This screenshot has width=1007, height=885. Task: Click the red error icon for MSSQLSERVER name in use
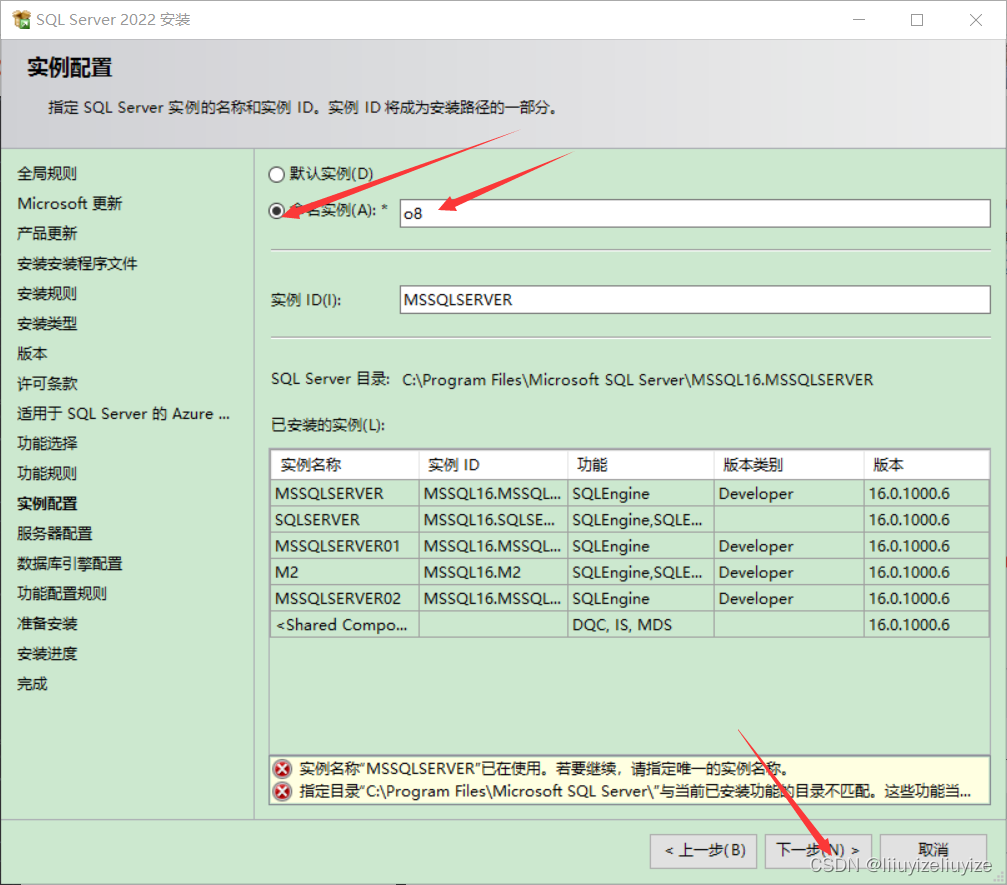[282, 769]
